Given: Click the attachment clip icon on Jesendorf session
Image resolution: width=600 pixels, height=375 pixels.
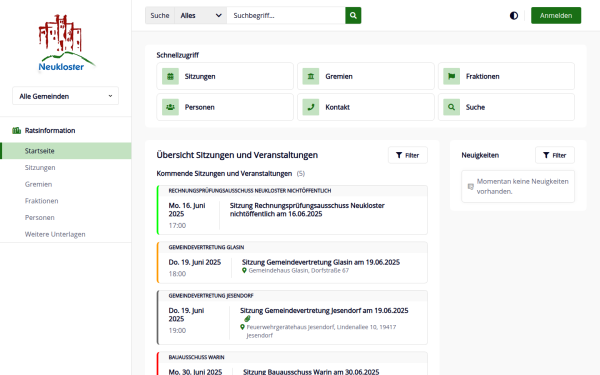Looking at the screenshot, I should (247, 319).
